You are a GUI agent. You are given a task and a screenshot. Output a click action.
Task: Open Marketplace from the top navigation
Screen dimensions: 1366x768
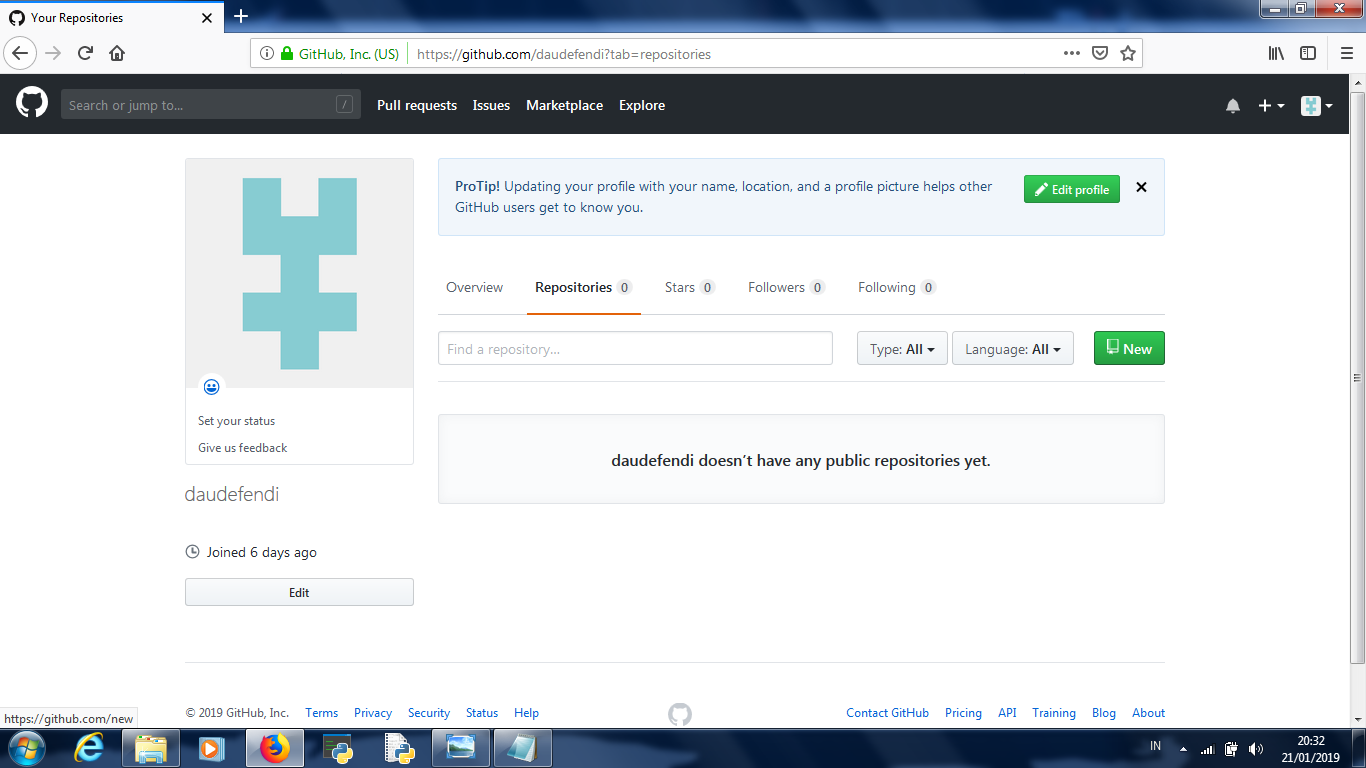point(564,105)
